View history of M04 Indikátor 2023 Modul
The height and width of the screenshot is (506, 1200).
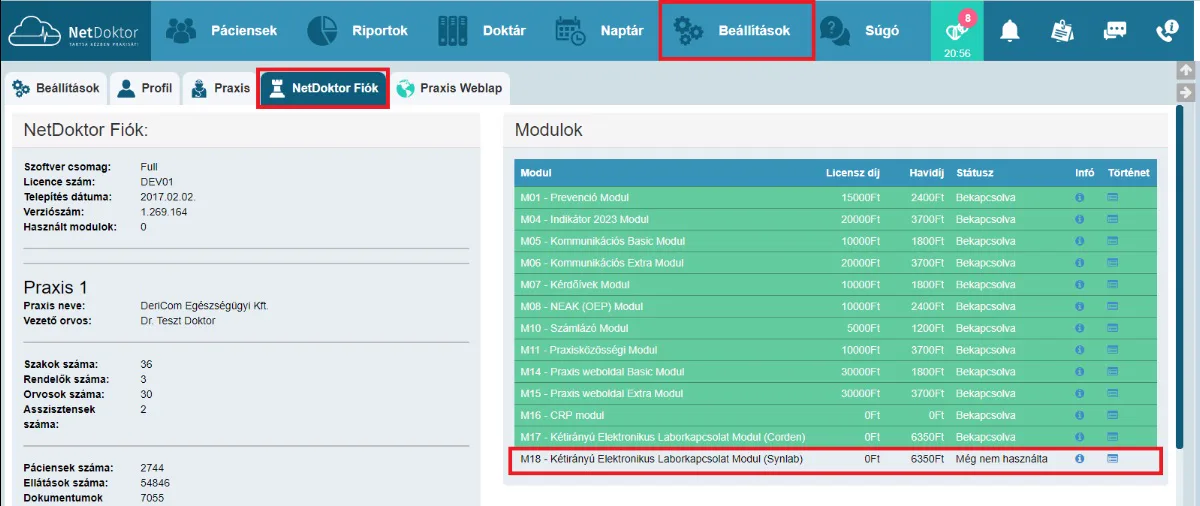pos(1112,219)
